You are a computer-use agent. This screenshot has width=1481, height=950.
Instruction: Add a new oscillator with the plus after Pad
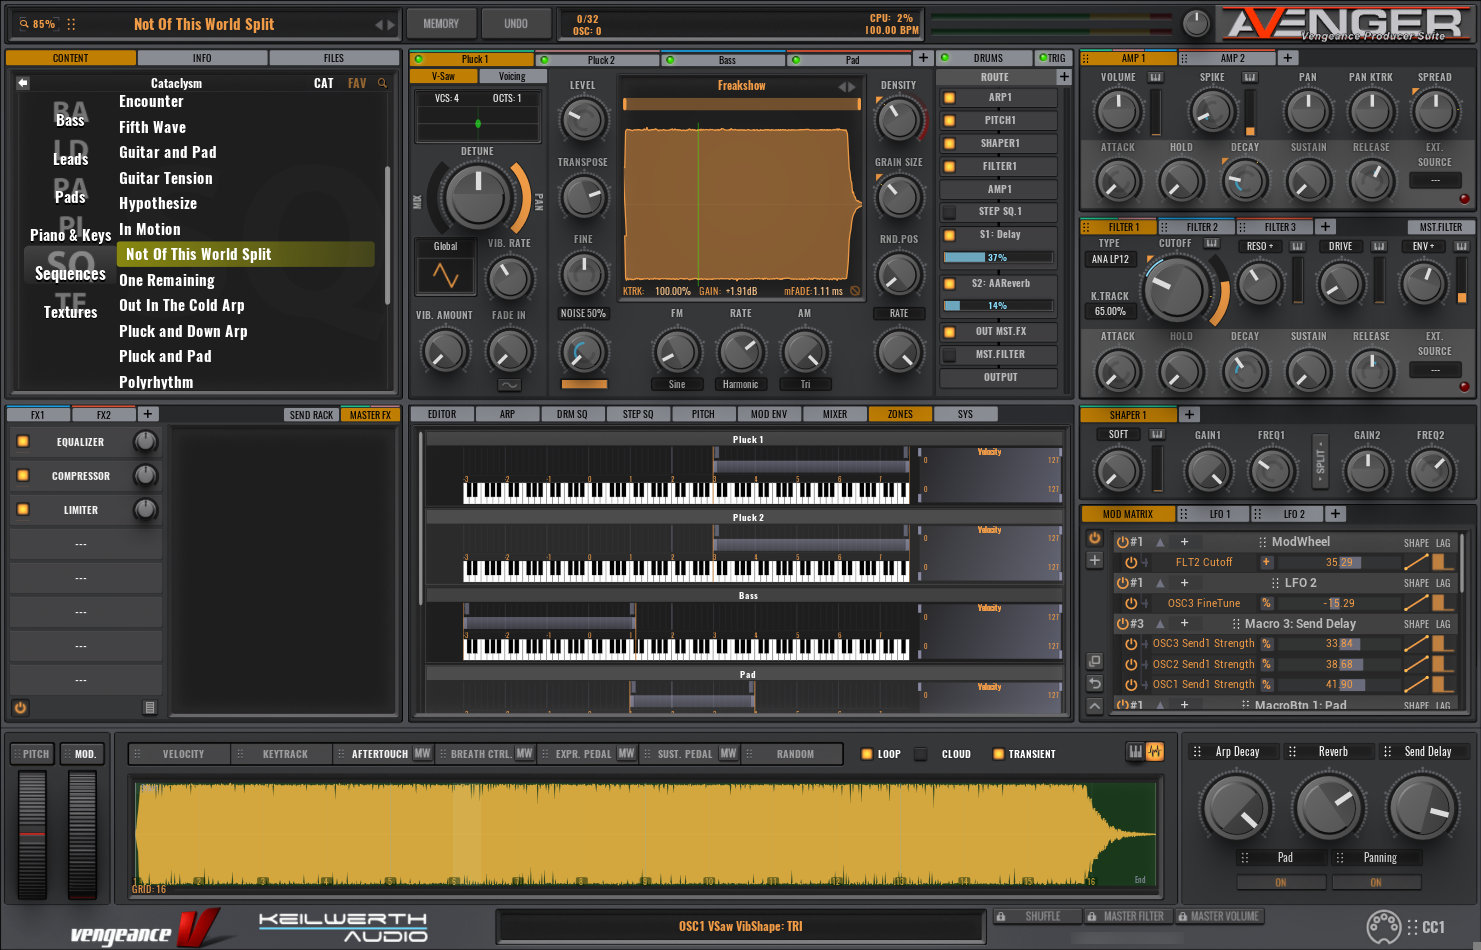click(923, 59)
